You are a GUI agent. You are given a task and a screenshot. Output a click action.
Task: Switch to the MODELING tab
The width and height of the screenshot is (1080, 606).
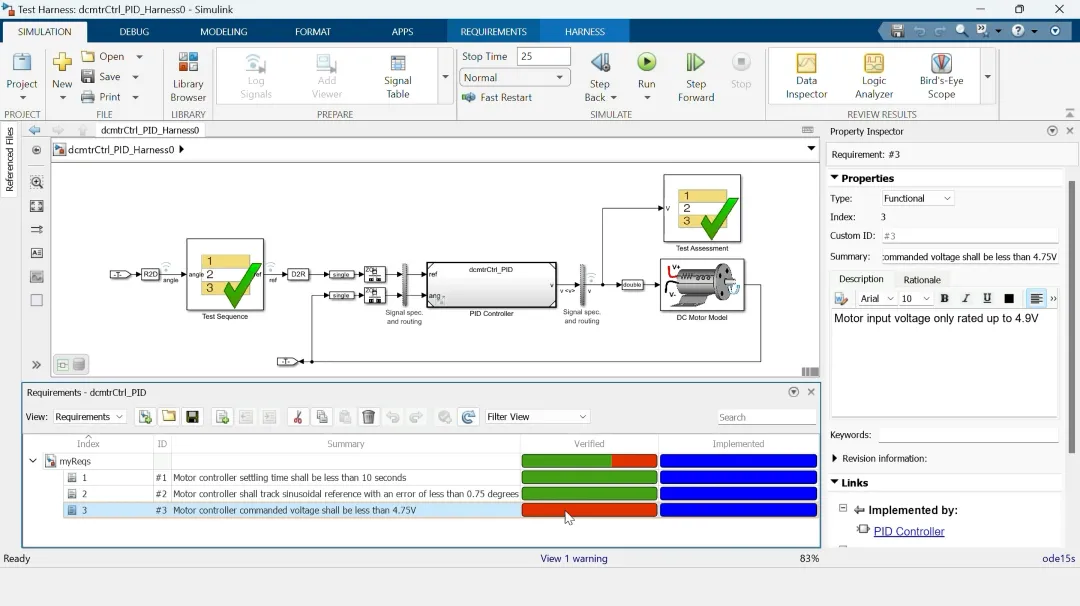tap(224, 32)
